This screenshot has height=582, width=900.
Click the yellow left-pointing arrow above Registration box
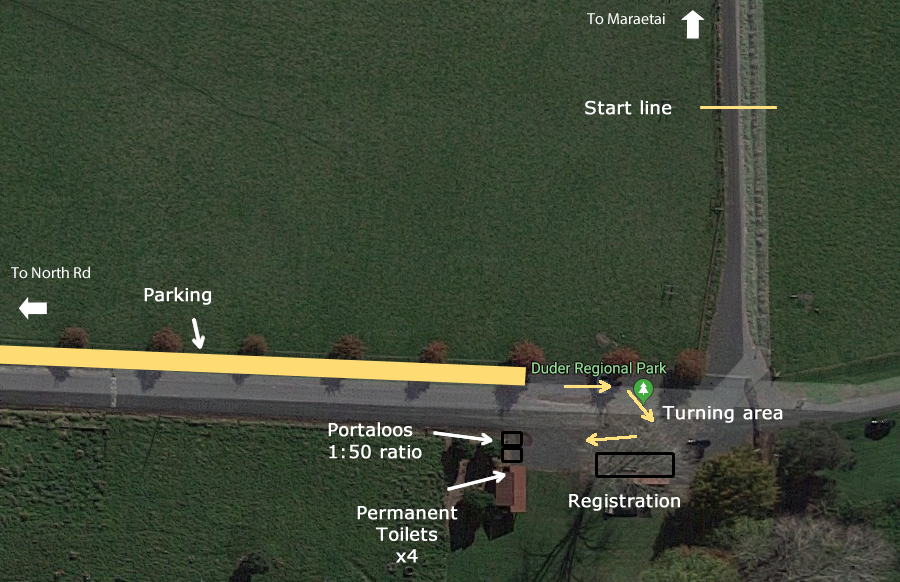pos(611,439)
